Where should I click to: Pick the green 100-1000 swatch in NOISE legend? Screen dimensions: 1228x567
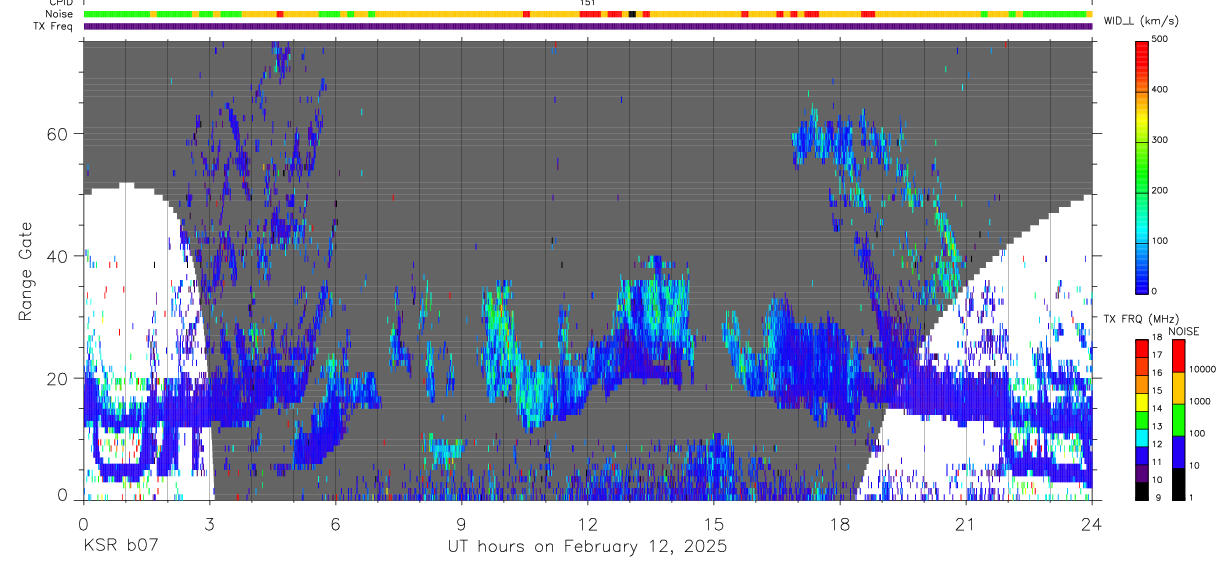pyautogui.click(x=1178, y=418)
